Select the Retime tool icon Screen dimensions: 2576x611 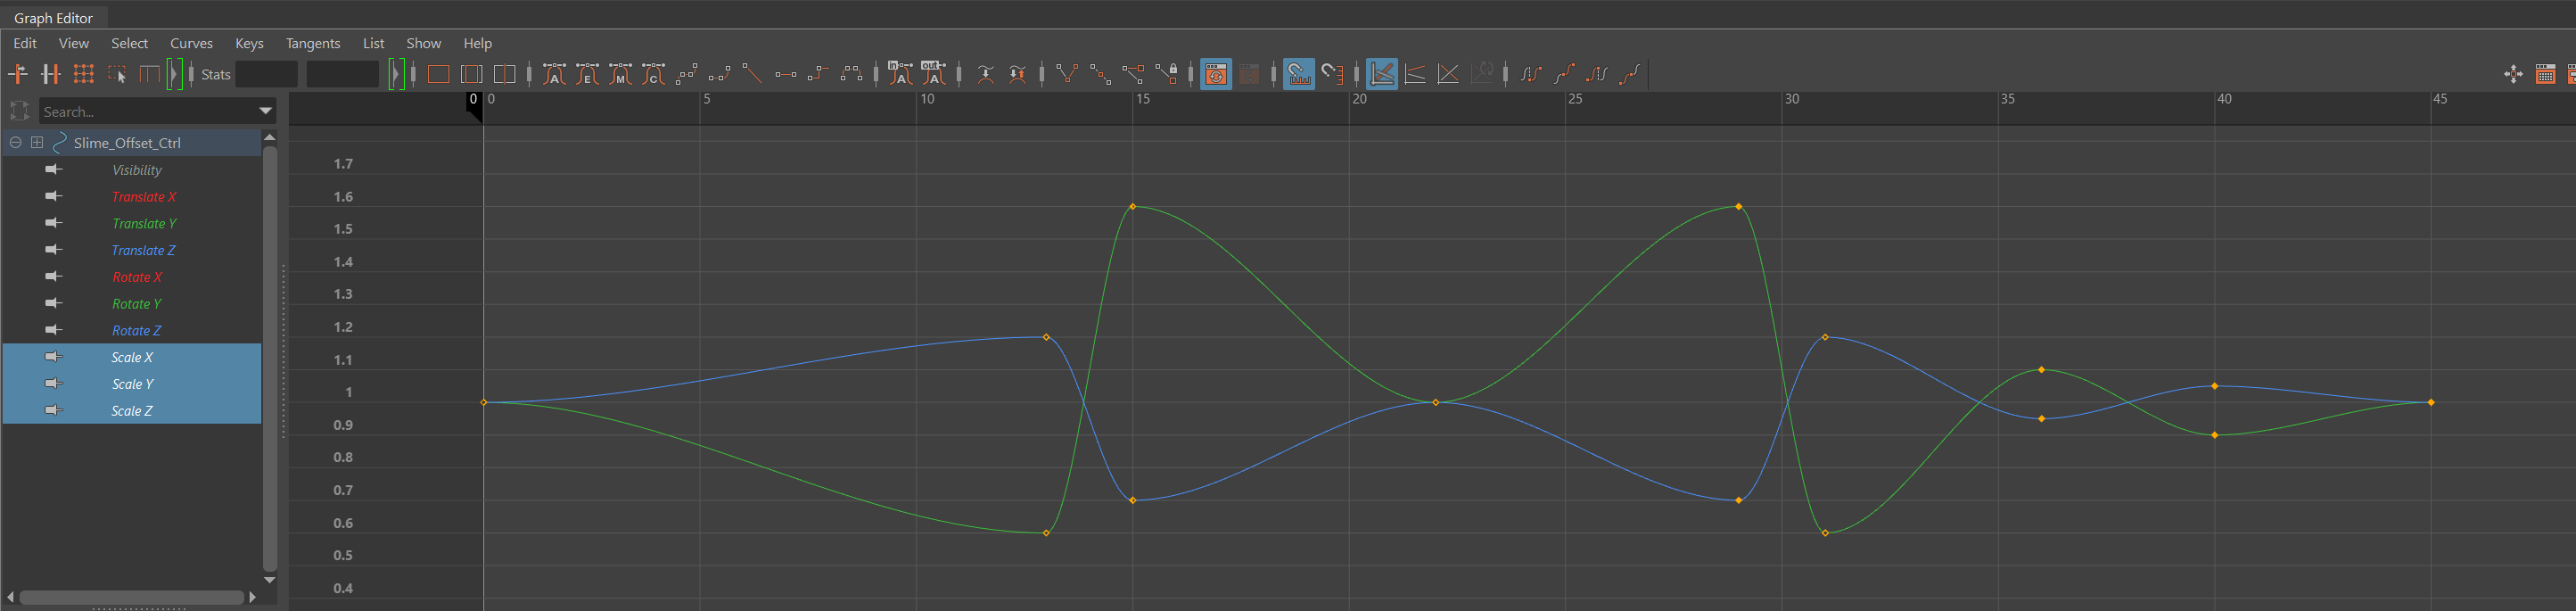149,74
